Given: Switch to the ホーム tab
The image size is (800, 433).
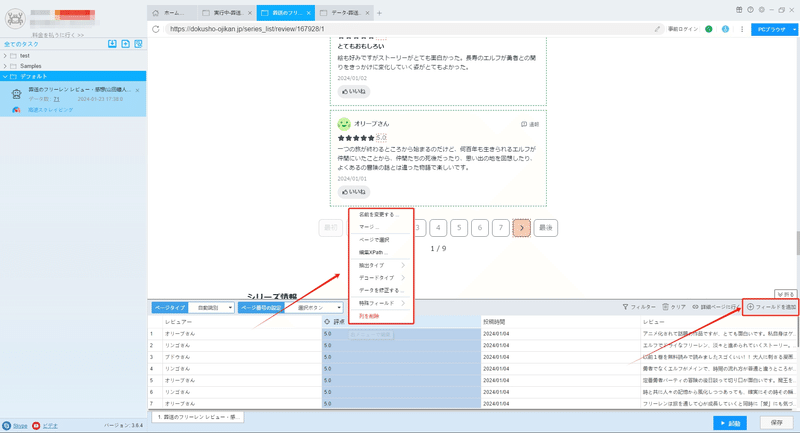Looking at the screenshot, I should pyautogui.click(x=172, y=13).
